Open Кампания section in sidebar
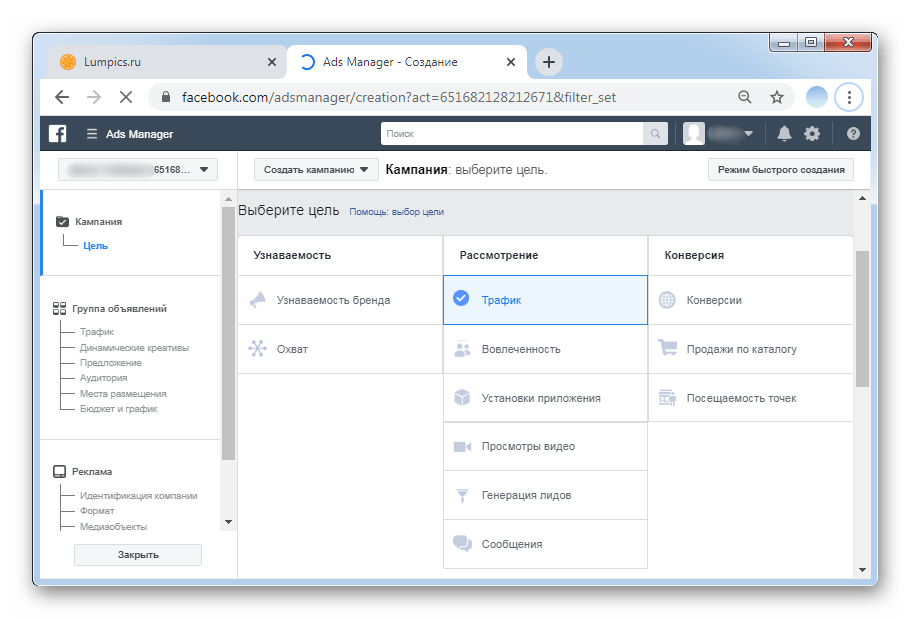Screen dimensions: 911x619 [98, 221]
